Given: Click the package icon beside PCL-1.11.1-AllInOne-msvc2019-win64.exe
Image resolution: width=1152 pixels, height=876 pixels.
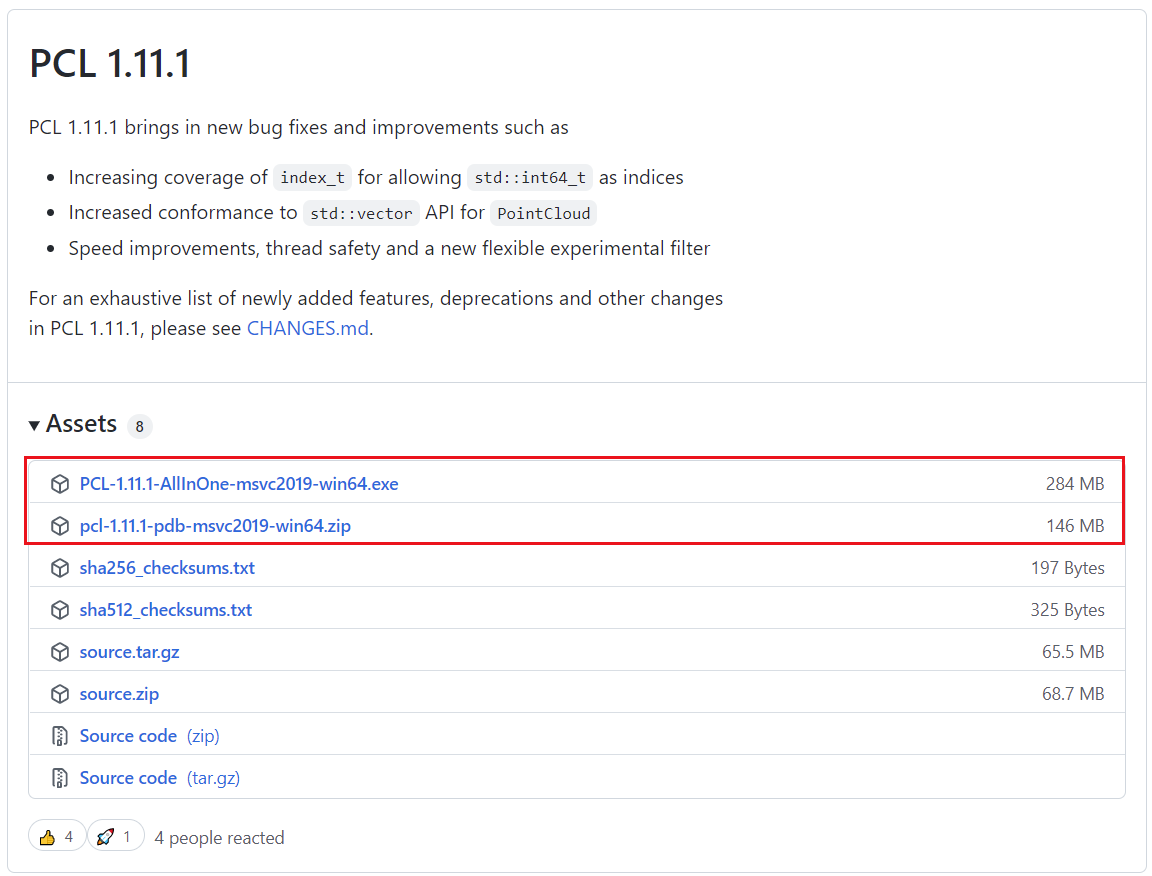Looking at the screenshot, I should click(x=60, y=483).
